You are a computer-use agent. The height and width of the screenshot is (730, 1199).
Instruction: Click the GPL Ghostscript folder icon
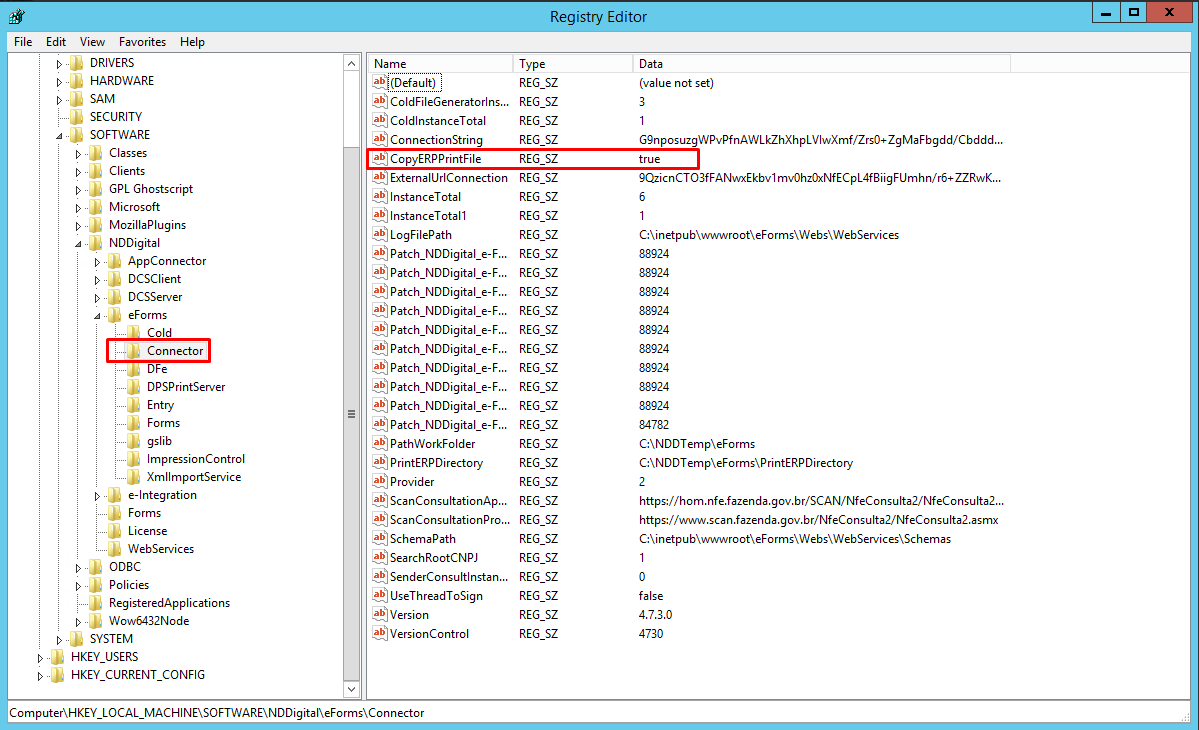[95, 189]
